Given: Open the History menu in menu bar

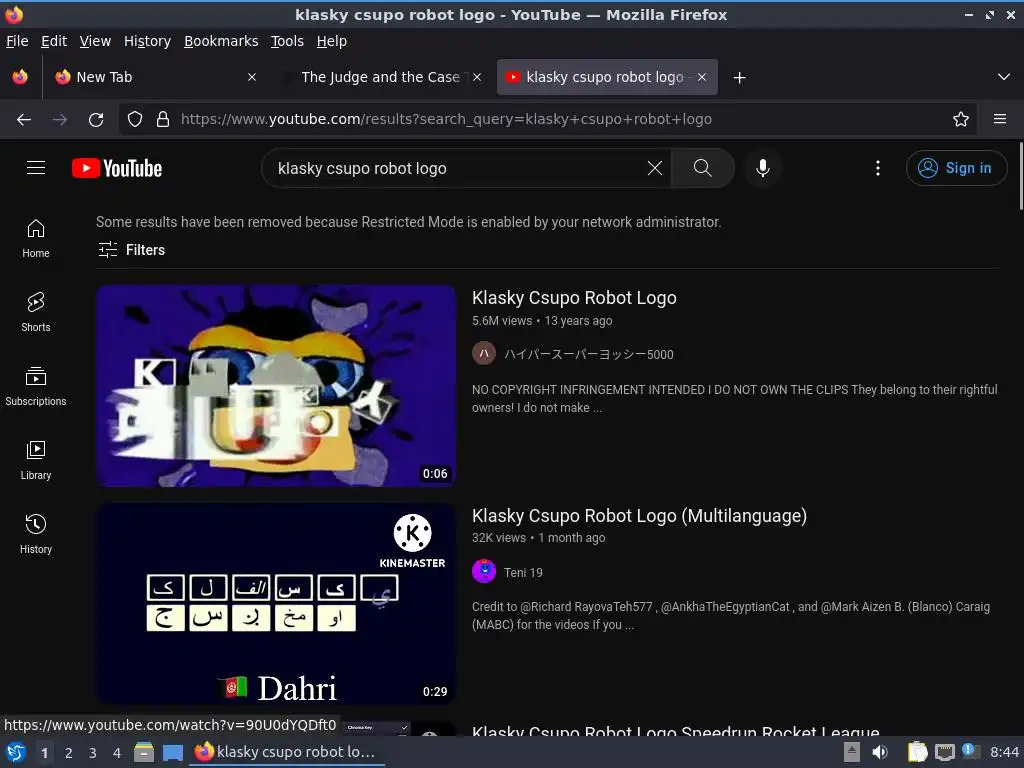Looking at the screenshot, I should 147,41.
